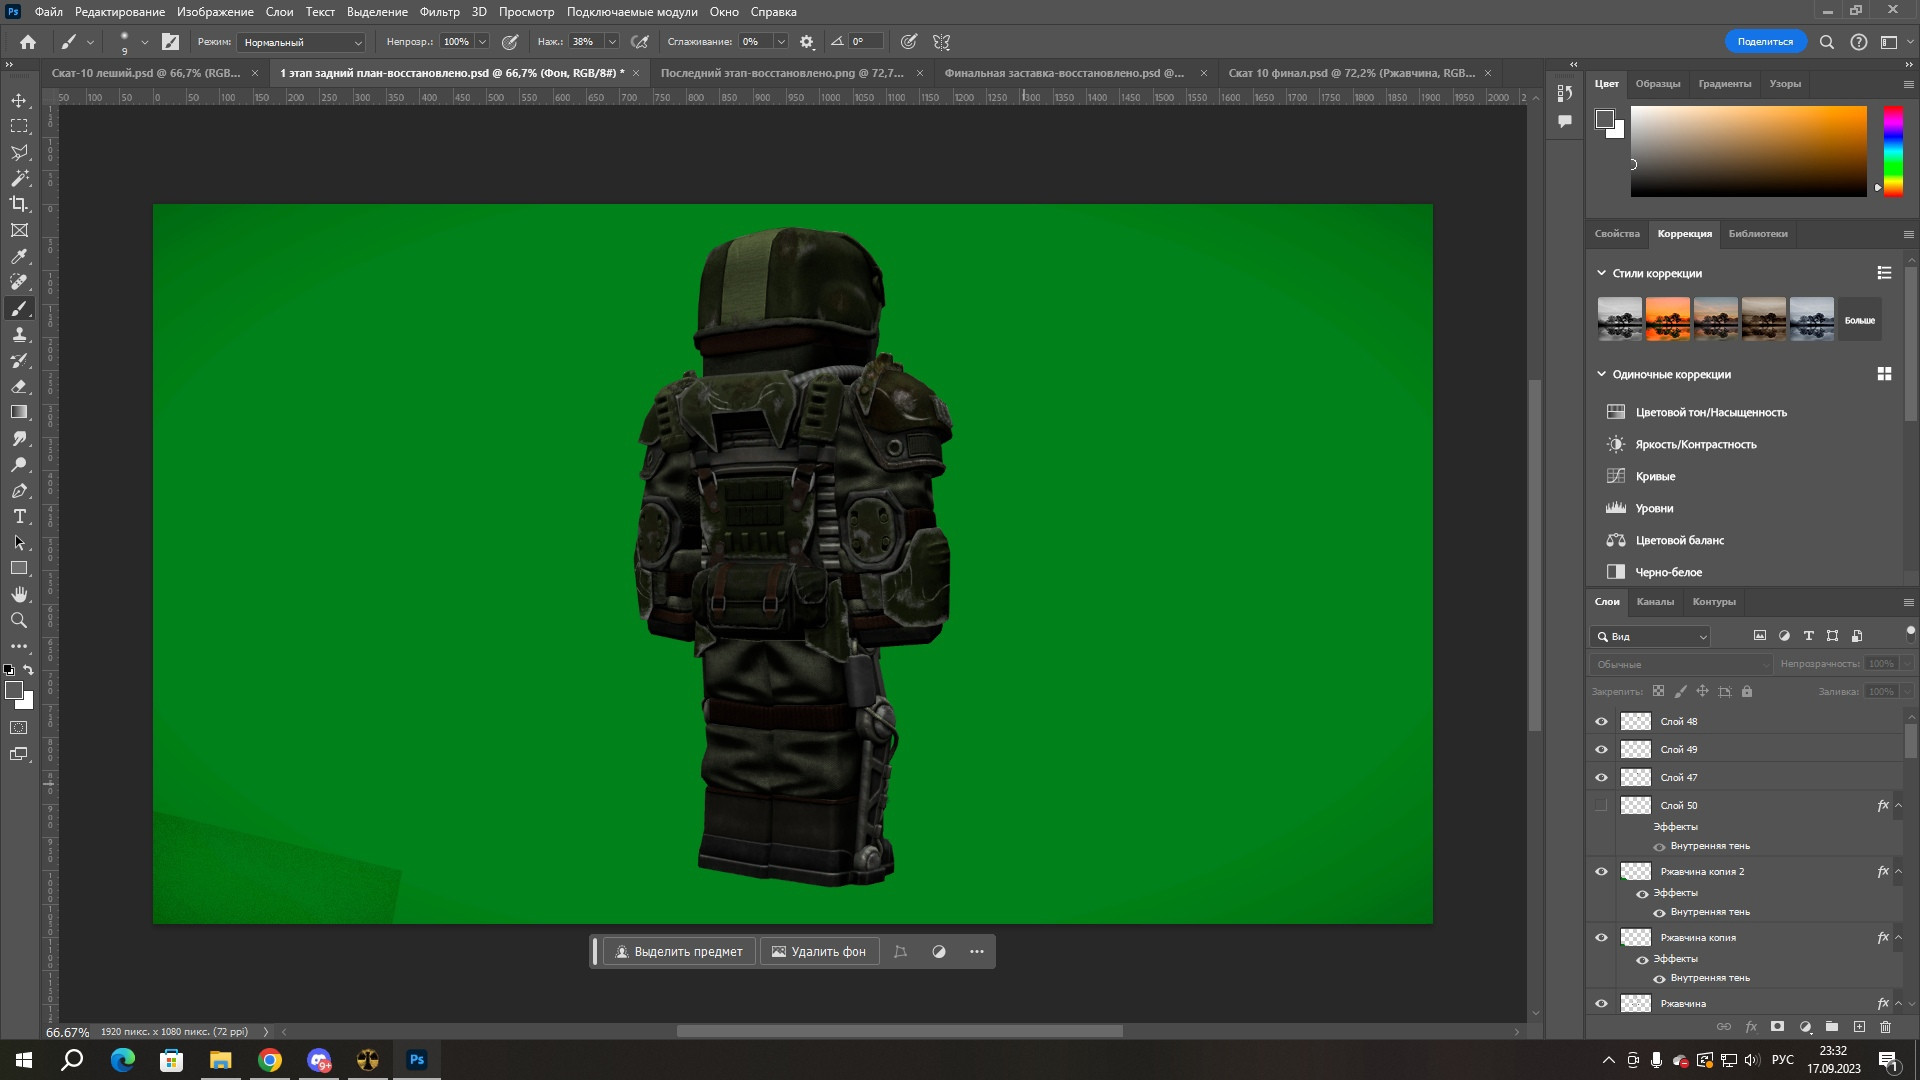The width and height of the screenshot is (1920, 1080).
Task: Open smoothing percentage dropdown arrow
Action: 781,42
